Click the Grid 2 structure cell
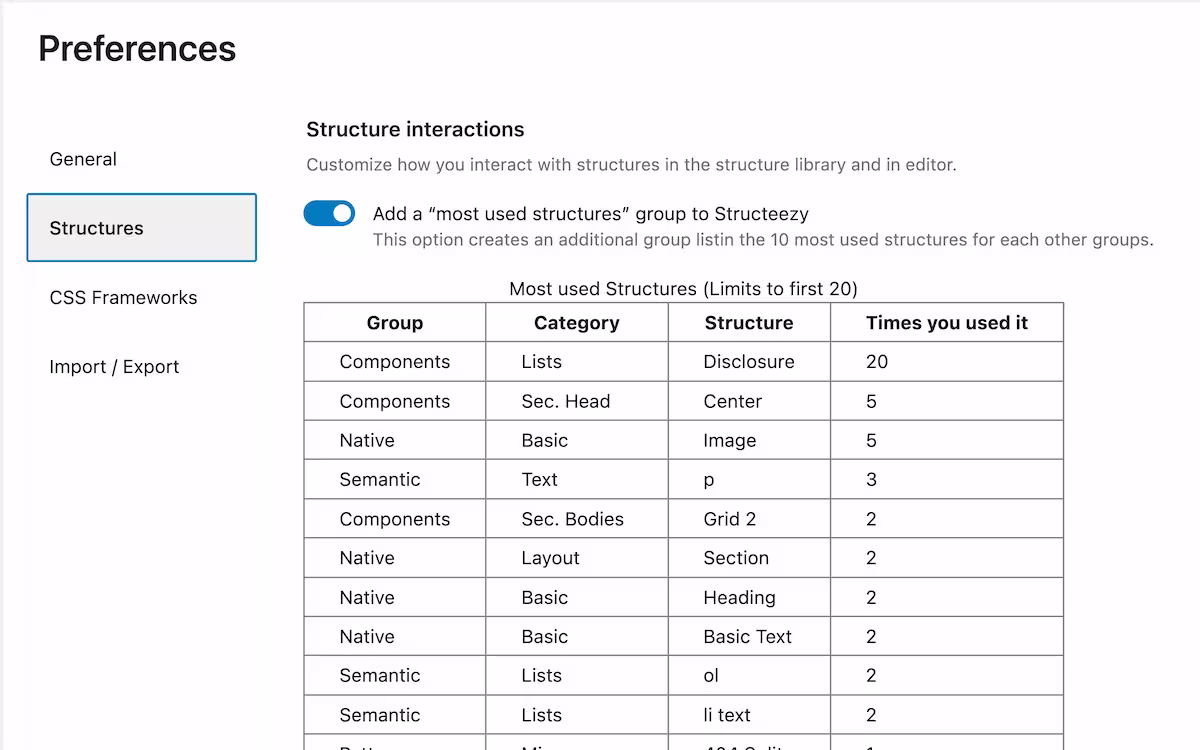This screenshot has width=1200, height=750. [x=729, y=519]
